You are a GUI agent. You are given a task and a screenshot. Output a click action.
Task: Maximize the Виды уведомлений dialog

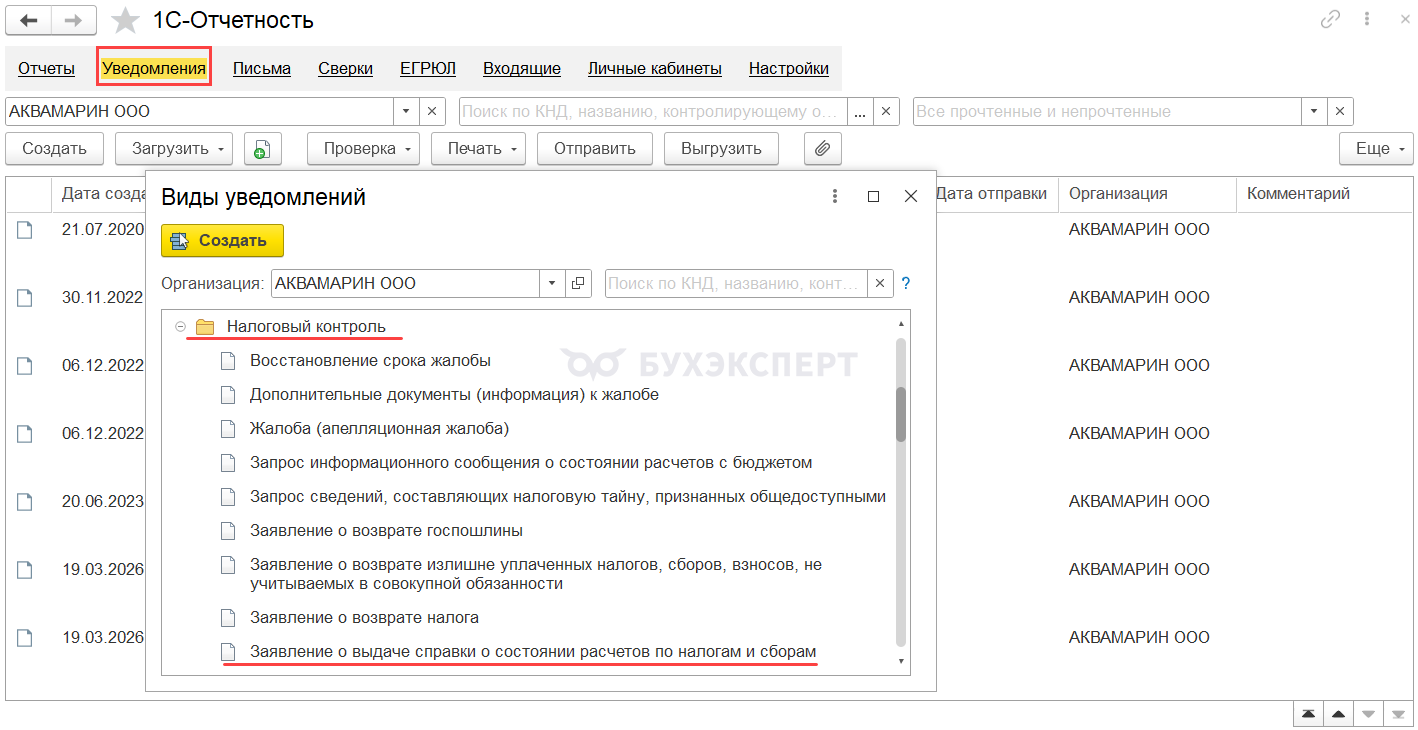(873, 197)
